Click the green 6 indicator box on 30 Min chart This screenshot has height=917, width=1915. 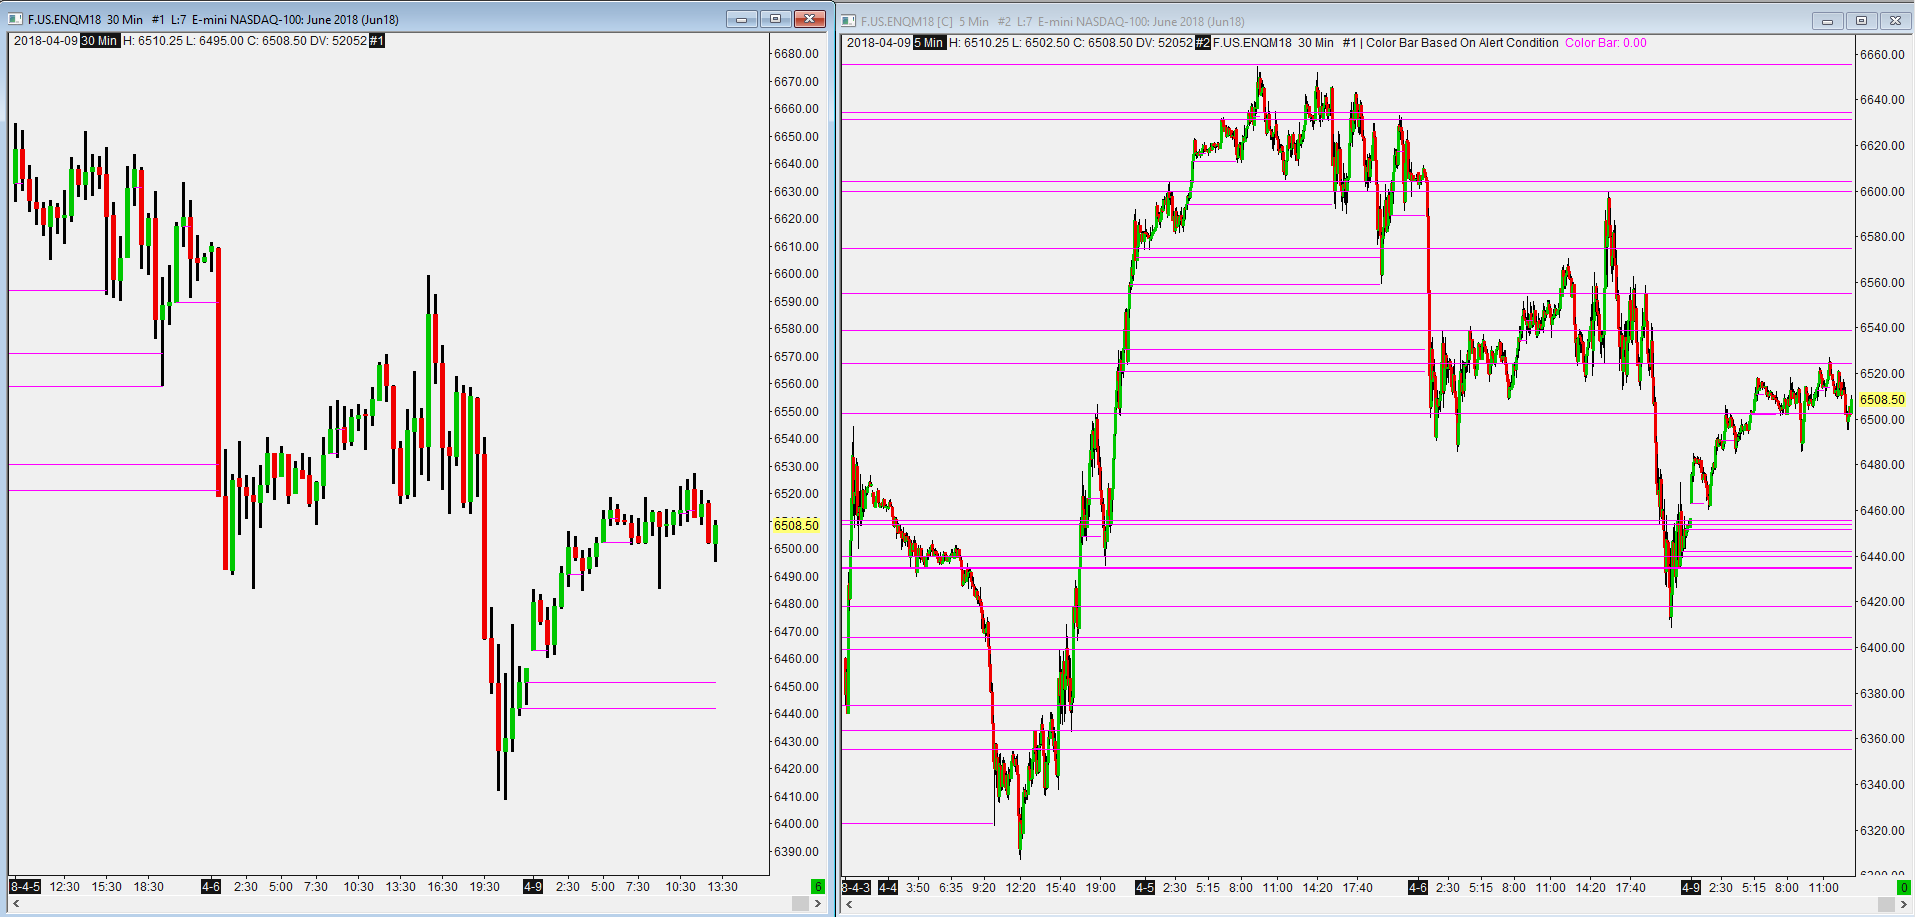(x=817, y=886)
